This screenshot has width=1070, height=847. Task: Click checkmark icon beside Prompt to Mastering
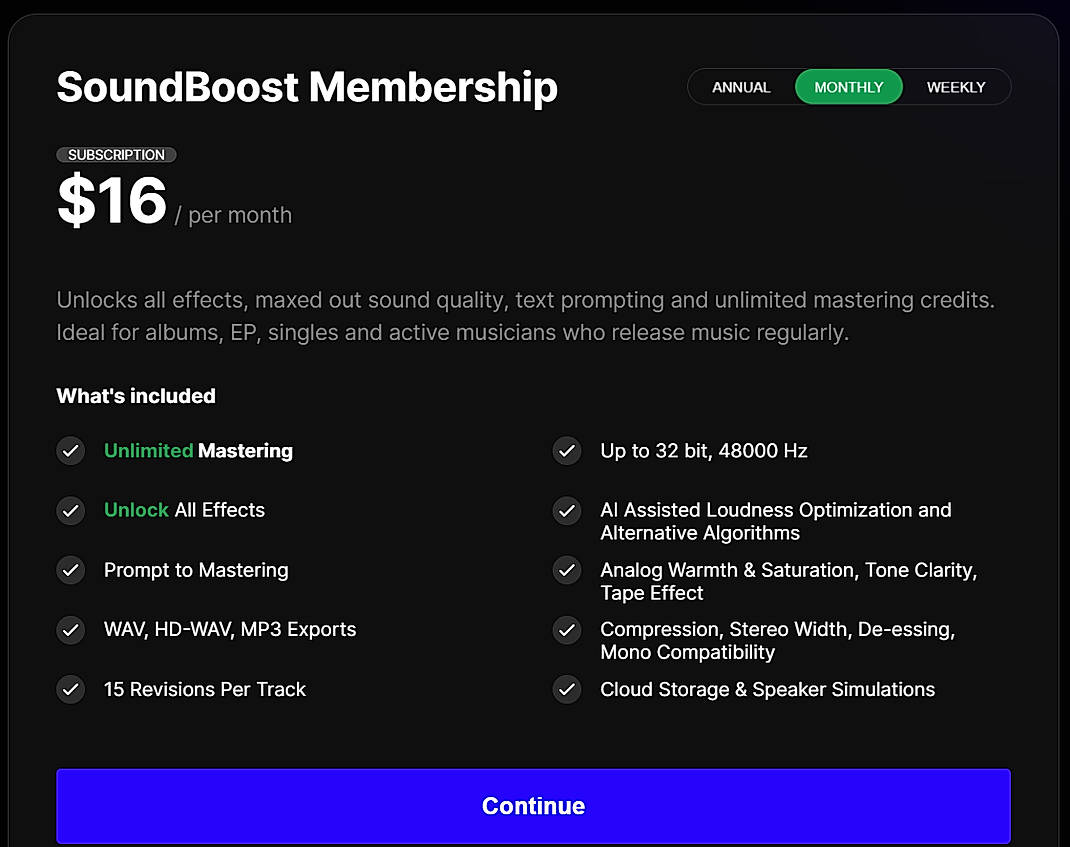[x=70, y=570]
